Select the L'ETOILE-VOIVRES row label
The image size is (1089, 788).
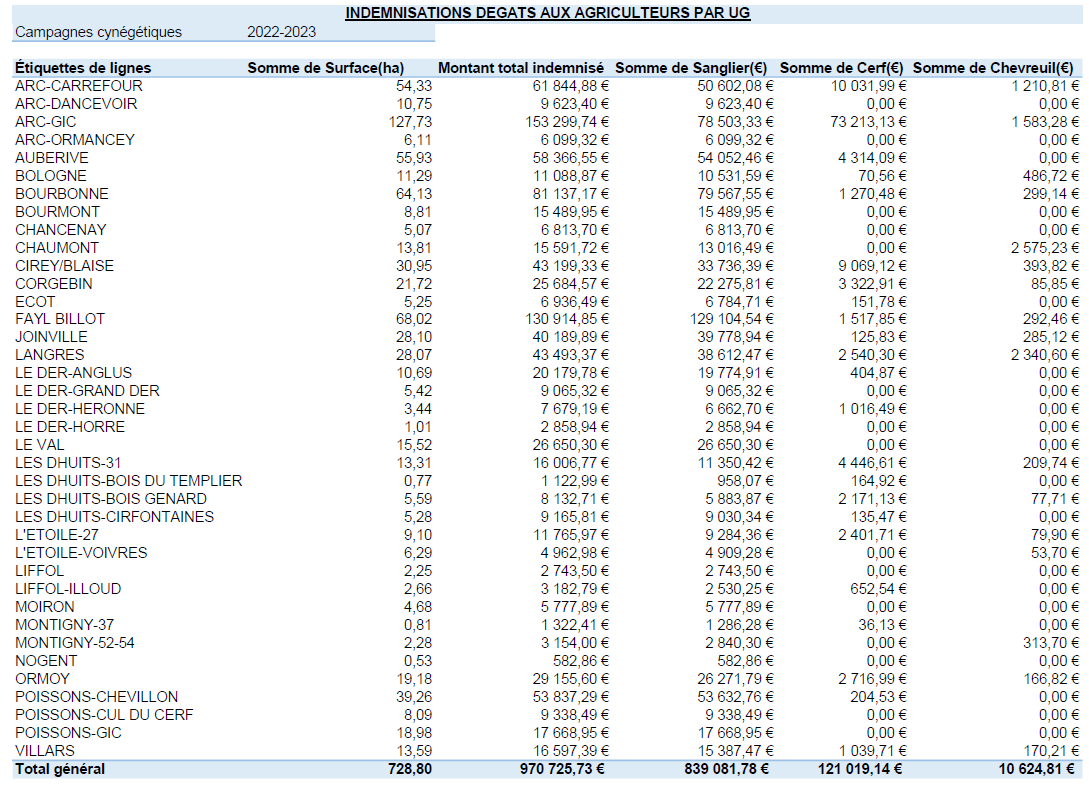coord(81,554)
